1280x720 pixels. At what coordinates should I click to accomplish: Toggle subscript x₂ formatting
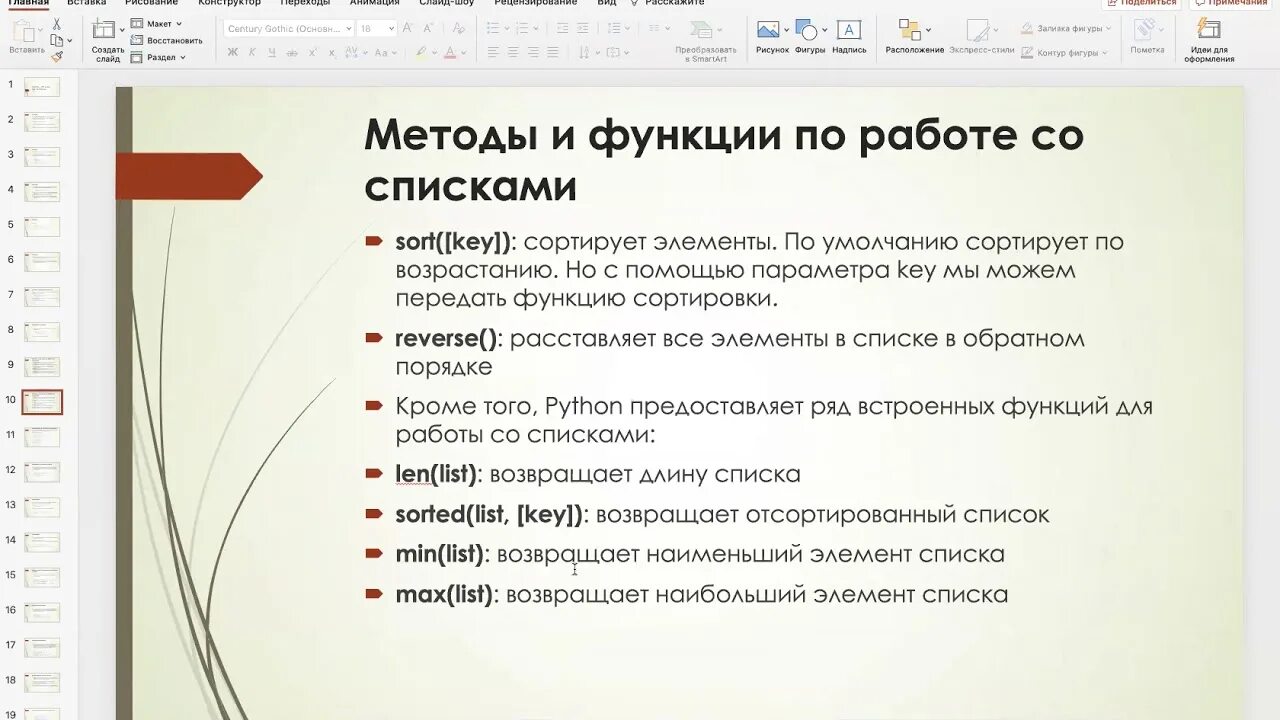(334, 52)
